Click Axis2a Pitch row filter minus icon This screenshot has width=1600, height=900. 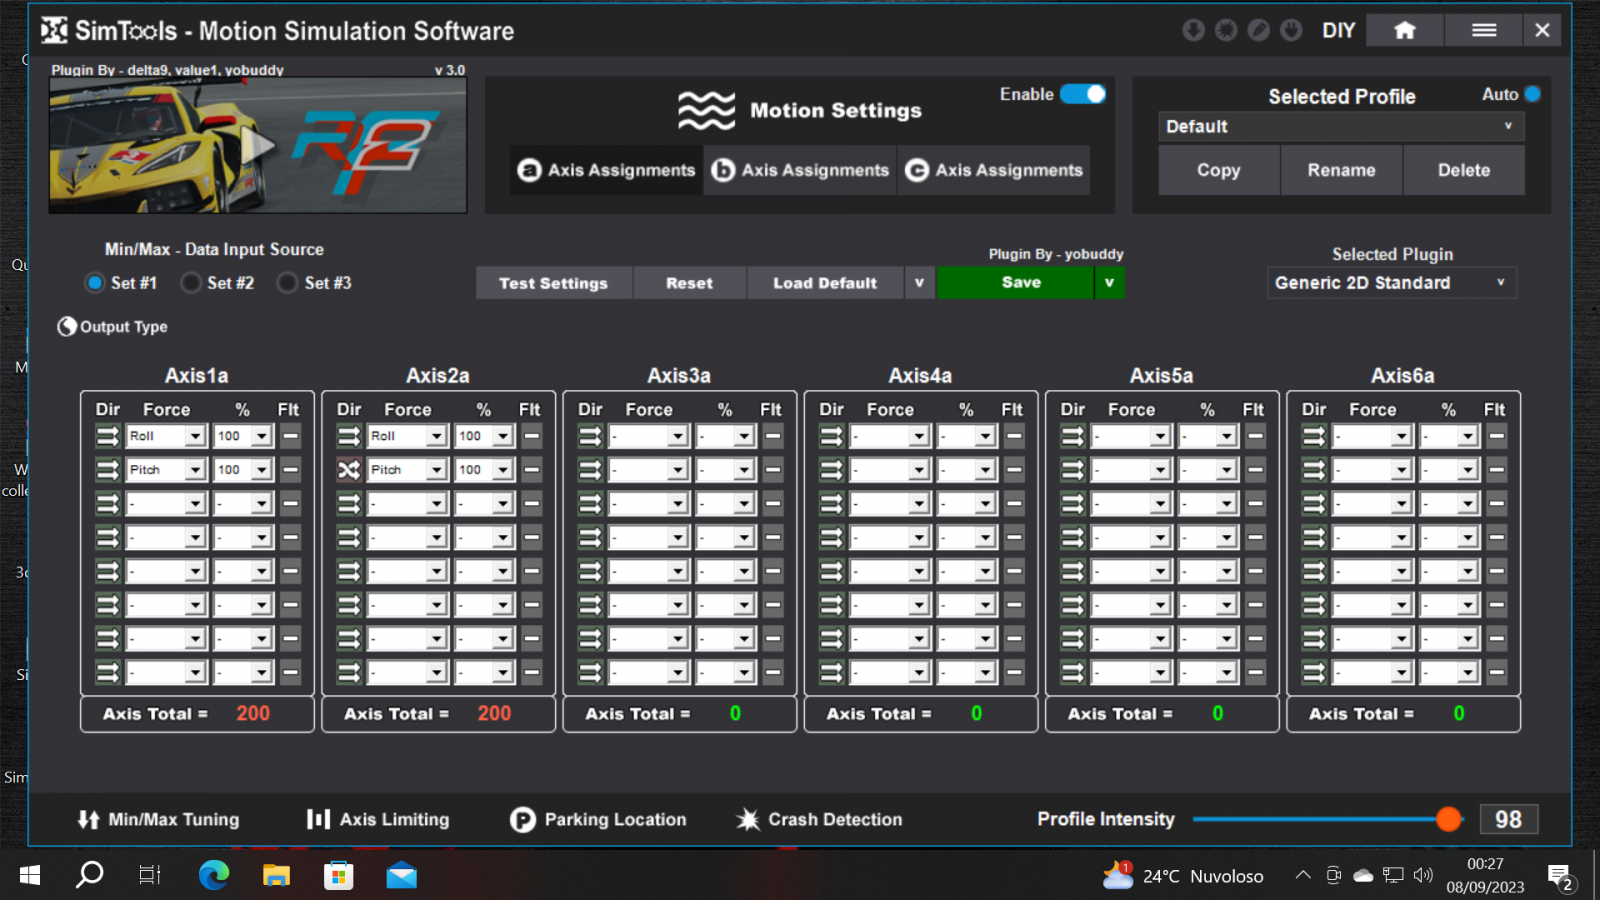point(532,470)
